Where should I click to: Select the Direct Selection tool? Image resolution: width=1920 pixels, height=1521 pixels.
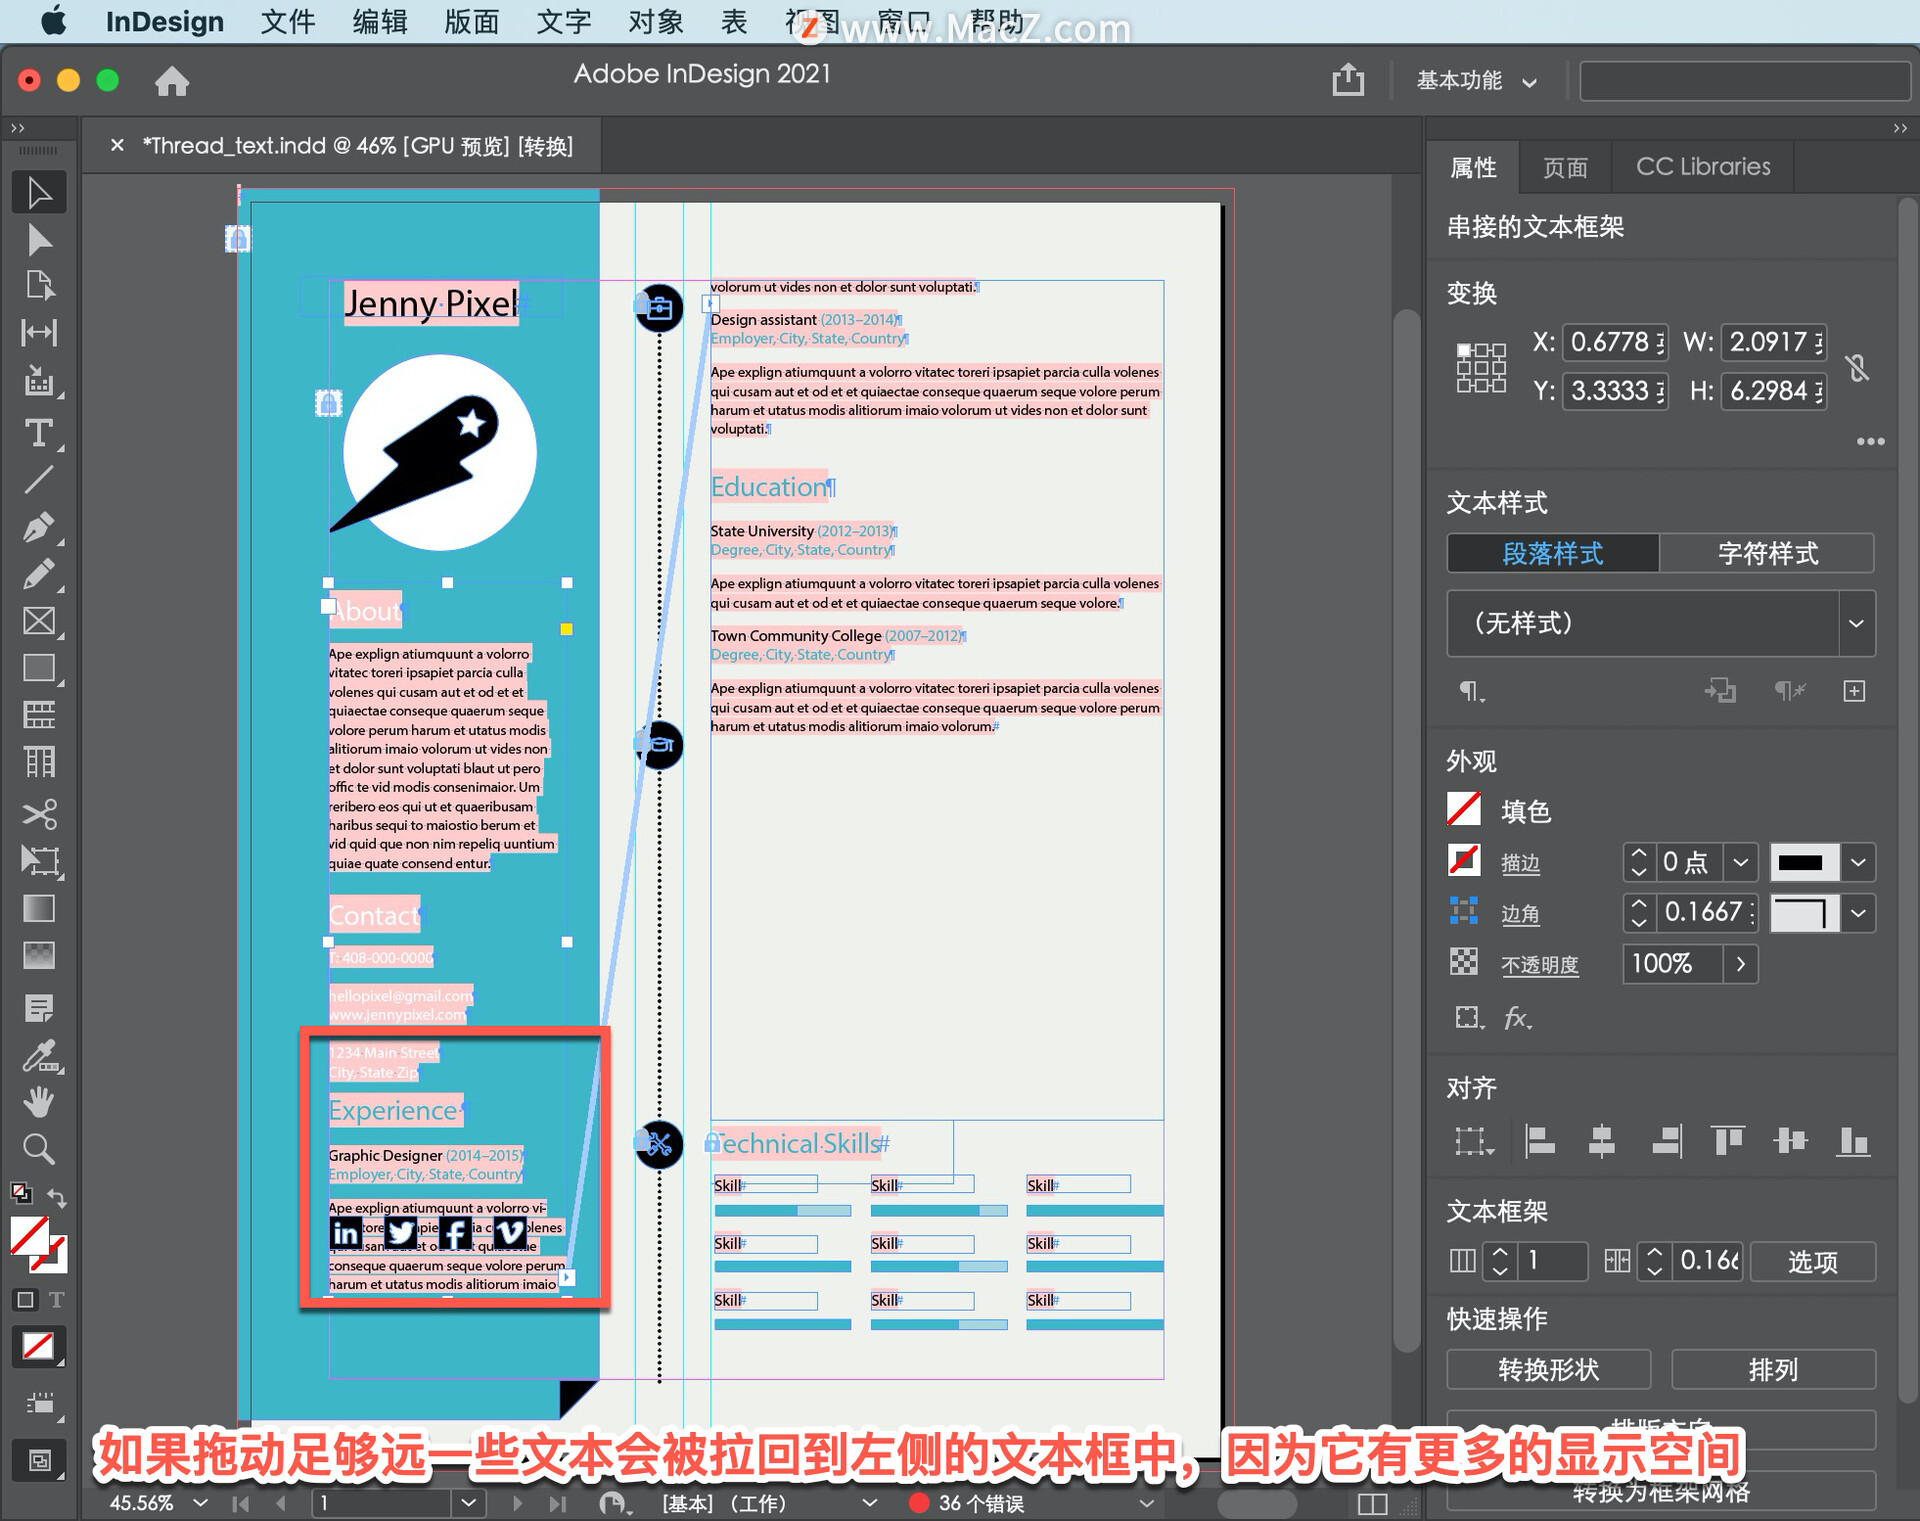coord(39,240)
